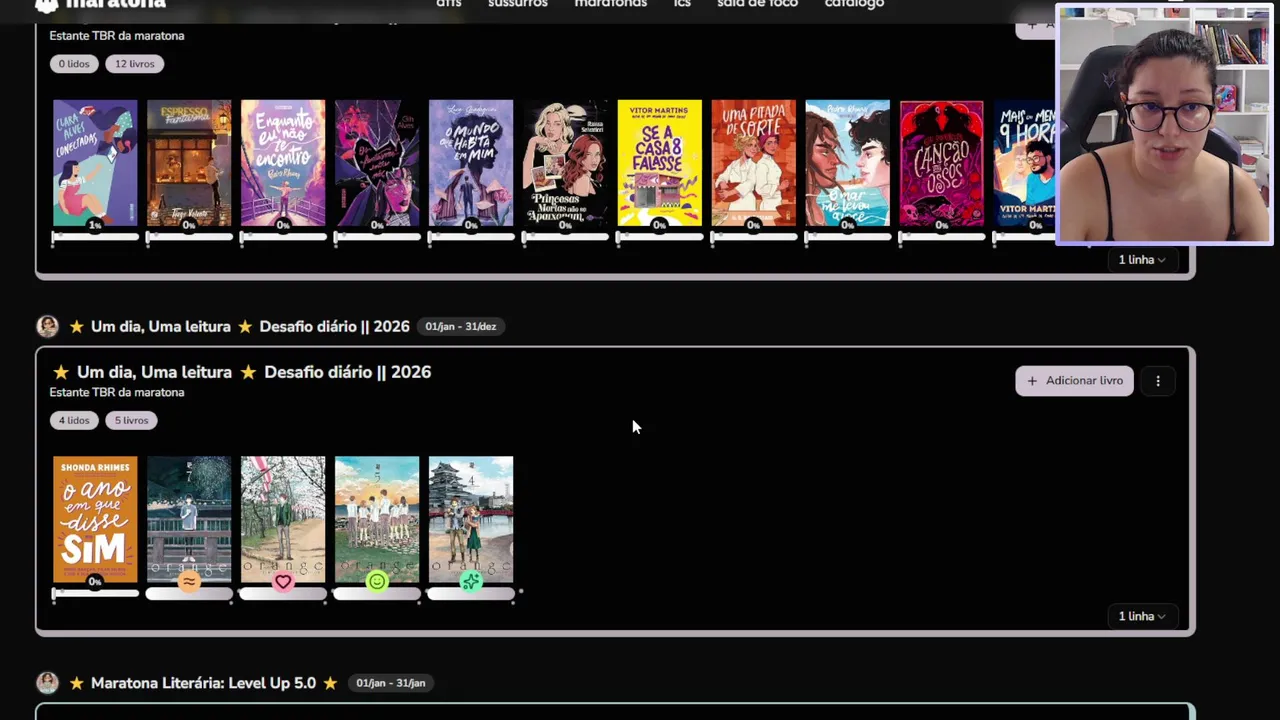This screenshot has height=720, width=1280.
Task: Open the Orange cover with cherry blossoms
Action: pos(283,520)
